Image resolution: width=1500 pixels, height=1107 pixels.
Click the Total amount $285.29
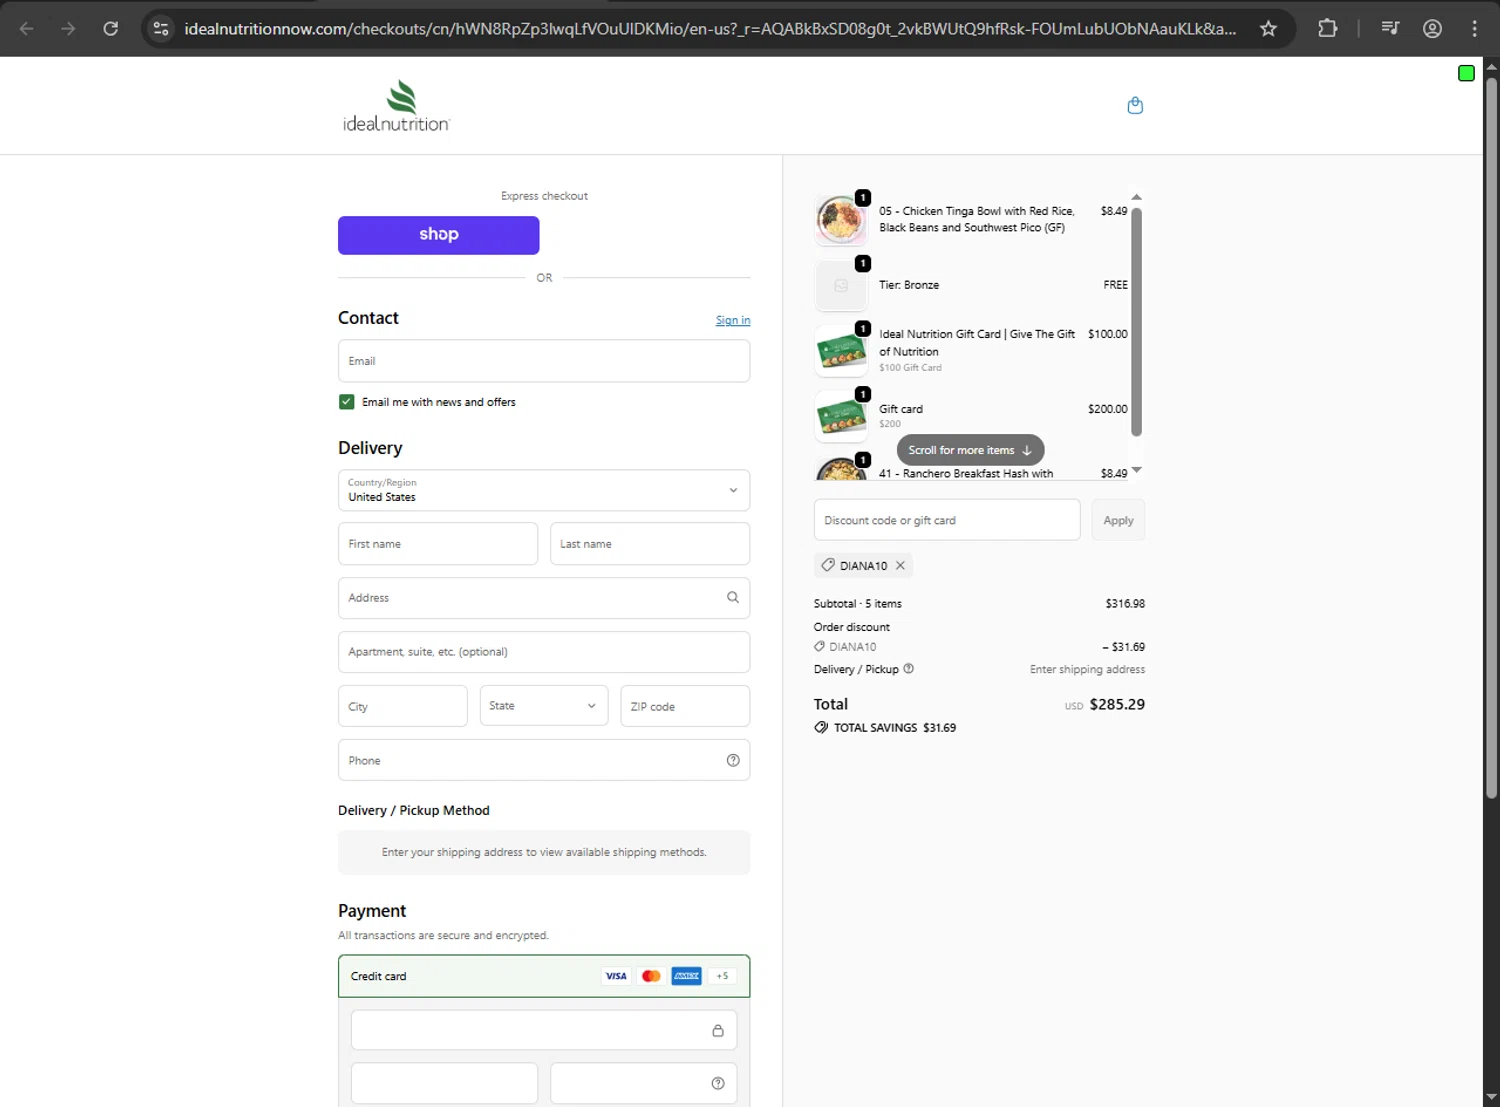1117,704
